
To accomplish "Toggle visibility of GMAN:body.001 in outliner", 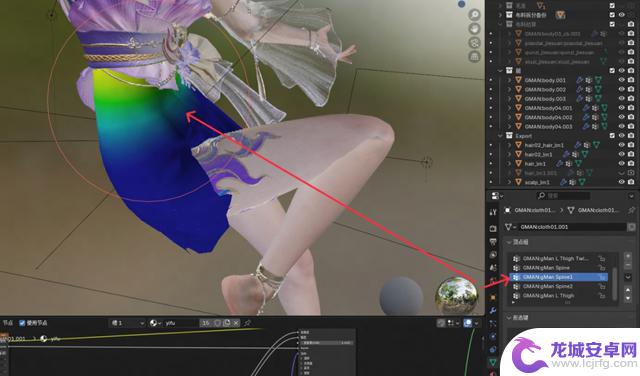I will [x=622, y=80].
